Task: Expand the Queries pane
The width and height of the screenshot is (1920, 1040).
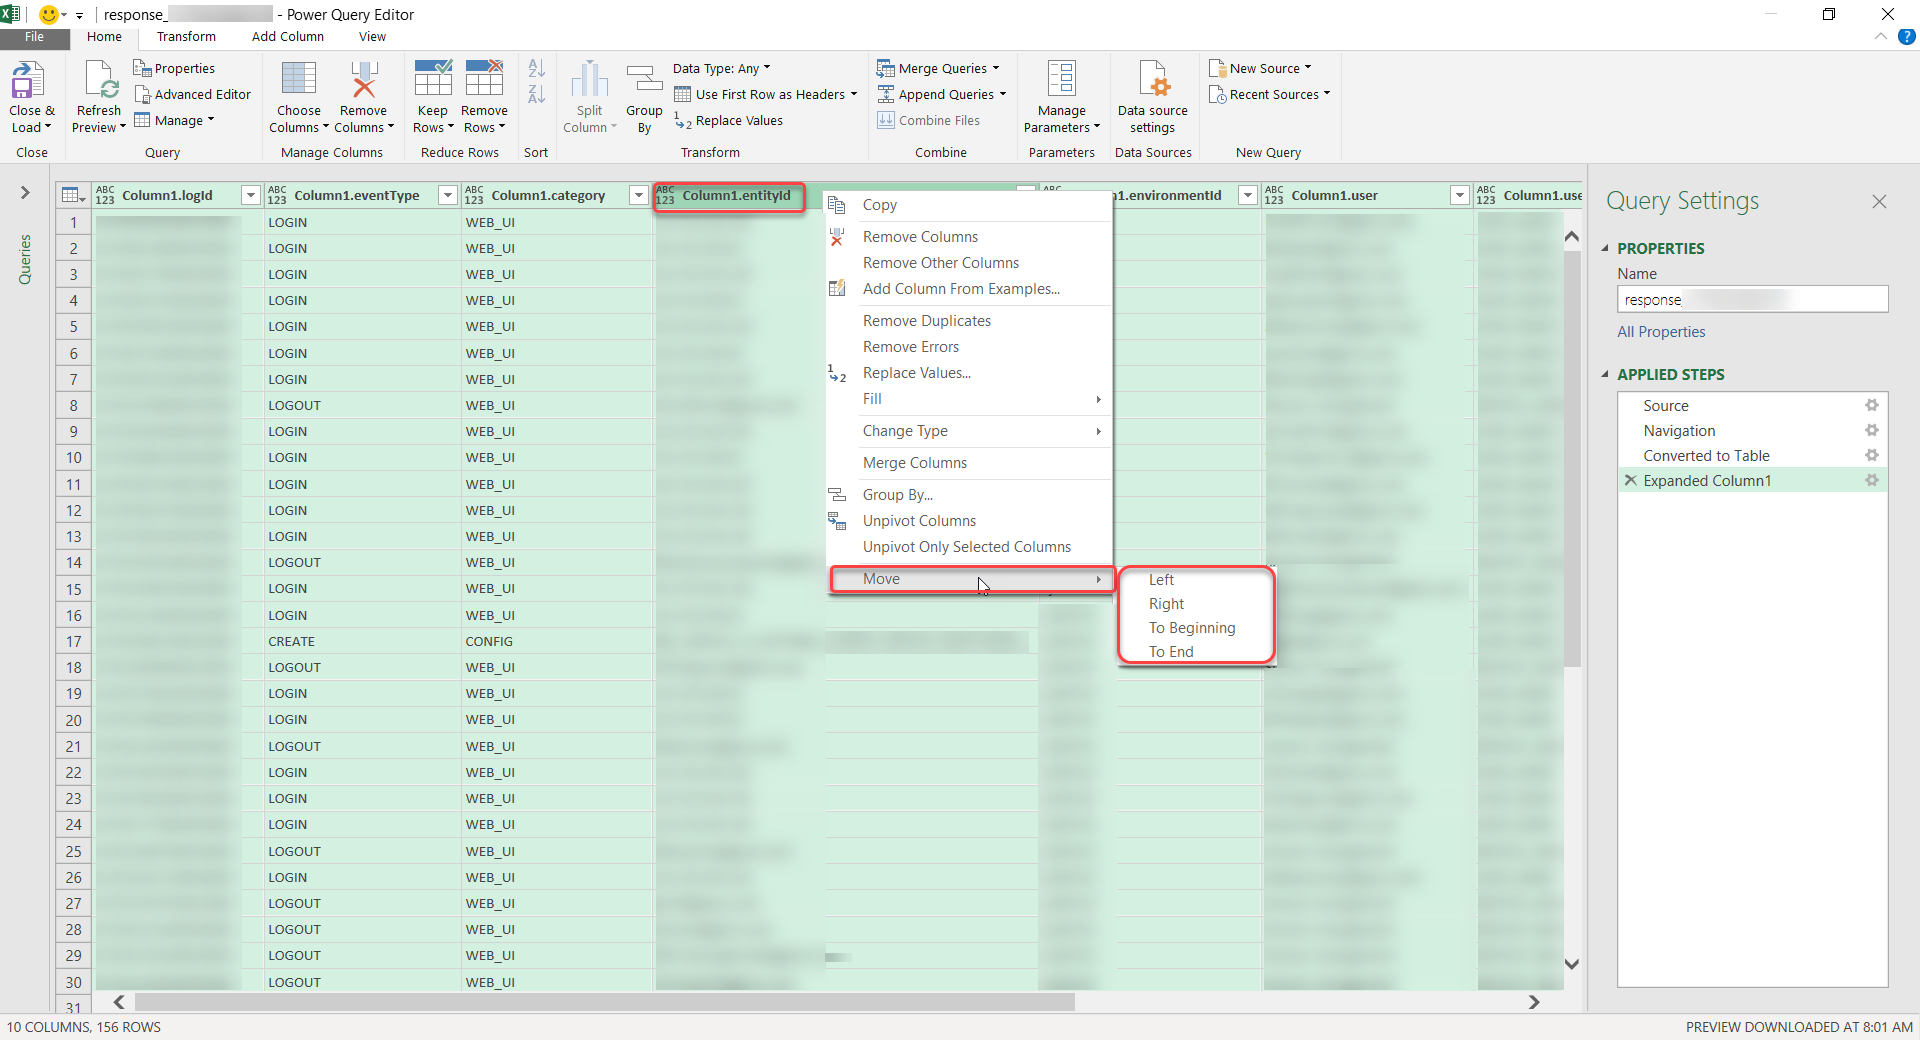Action: 25,192
